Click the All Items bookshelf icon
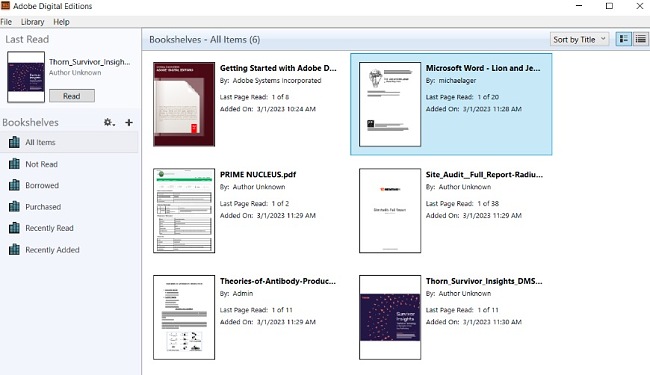Screen dimensions: 650x375 (14, 142)
